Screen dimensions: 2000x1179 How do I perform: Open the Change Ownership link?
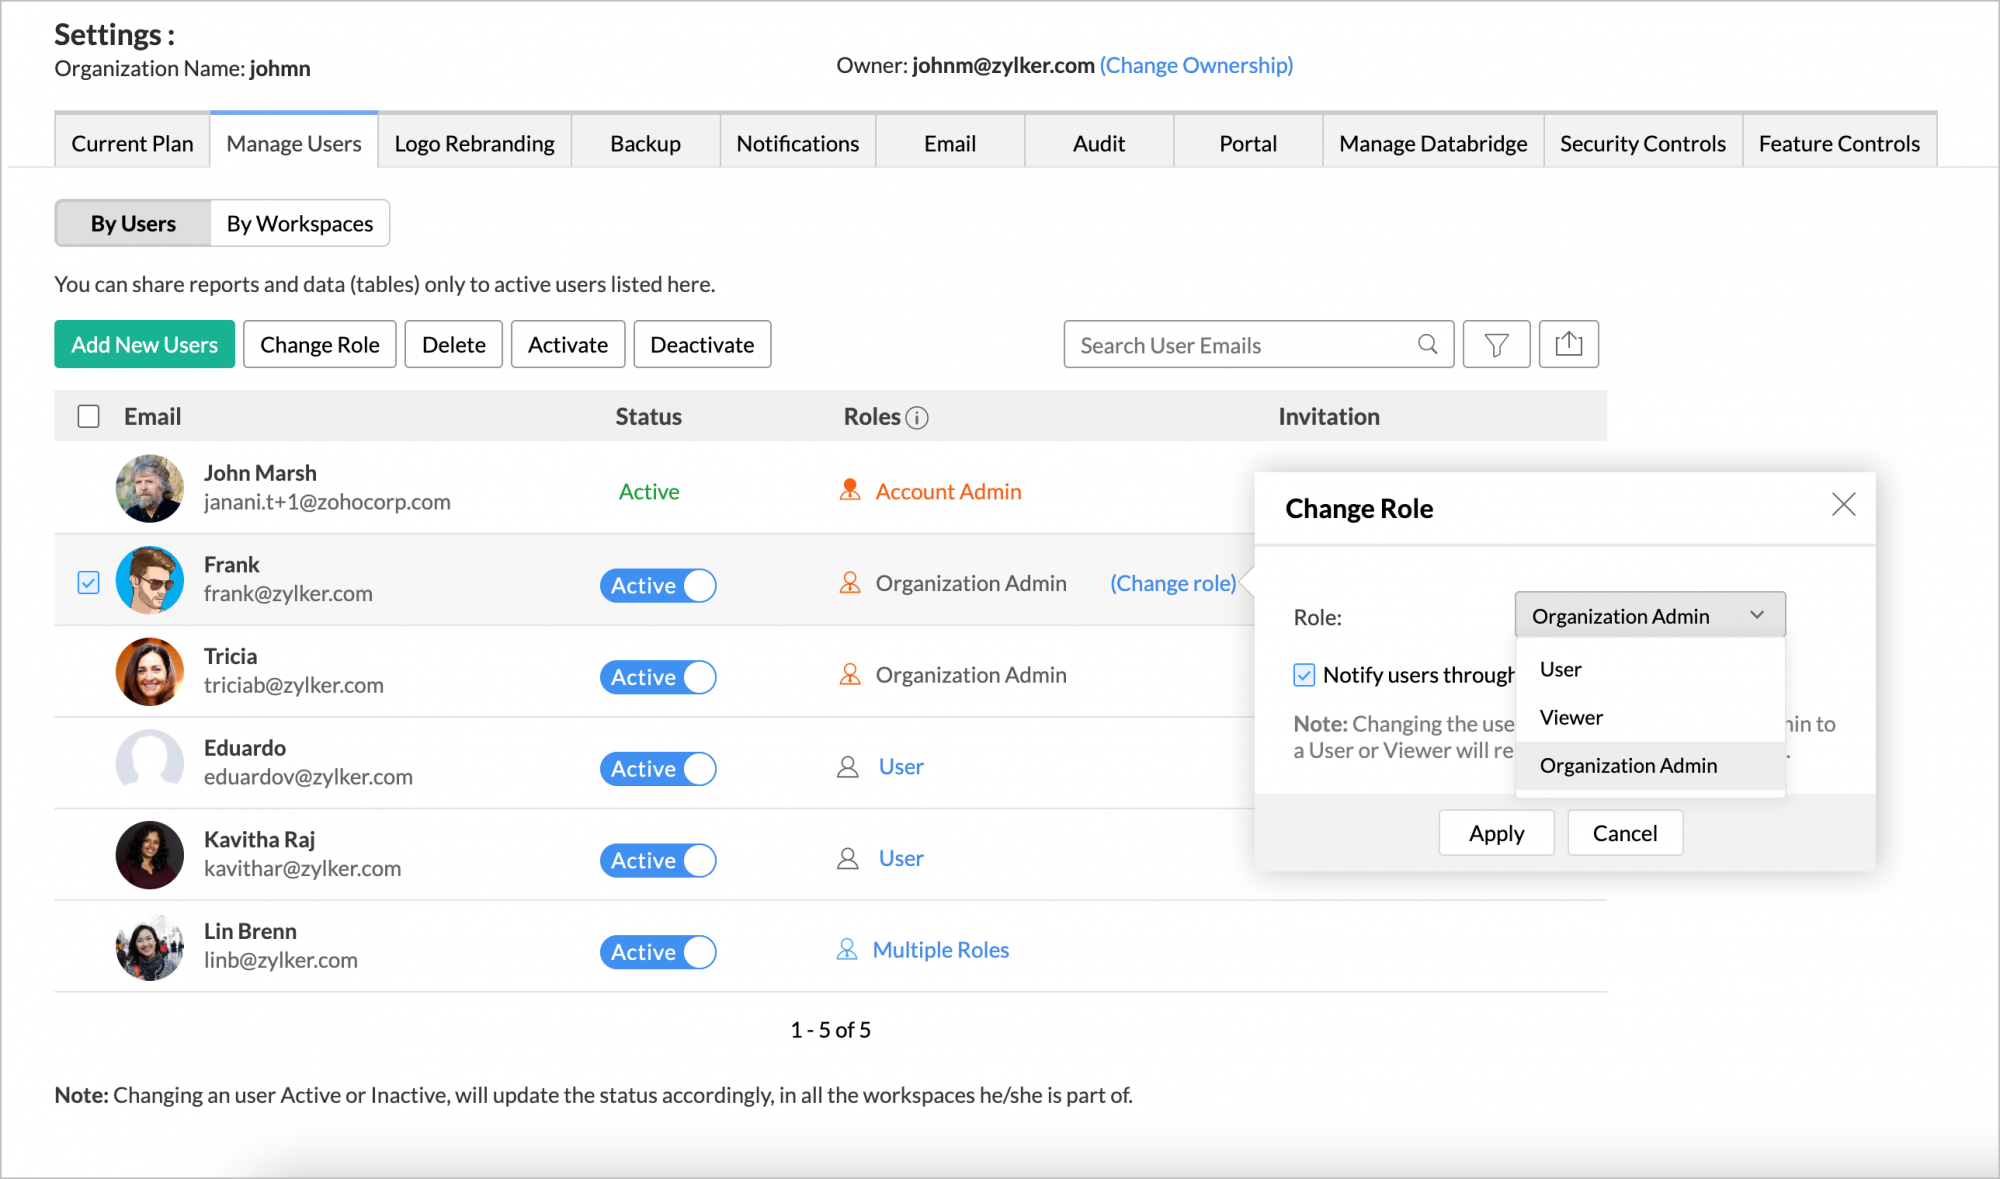coord(1196,64)
